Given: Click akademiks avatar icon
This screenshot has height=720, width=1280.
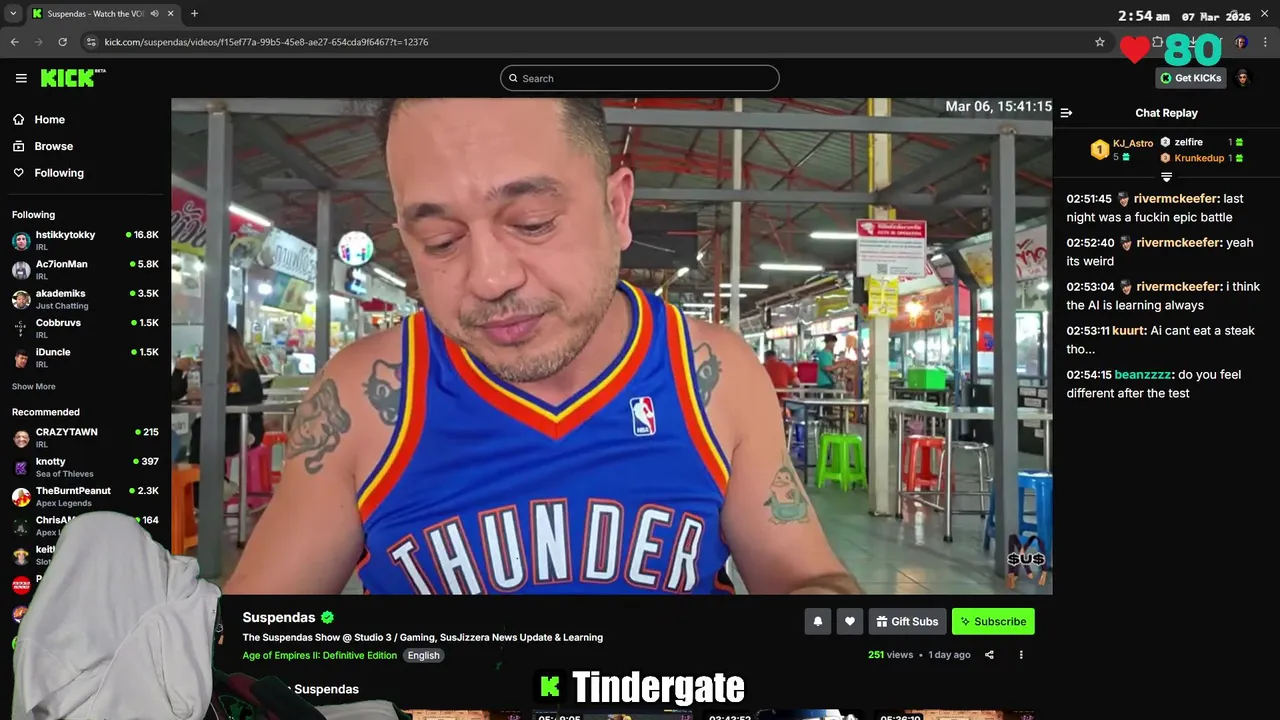Looking at the screenshot, I should tap(21, 299).
